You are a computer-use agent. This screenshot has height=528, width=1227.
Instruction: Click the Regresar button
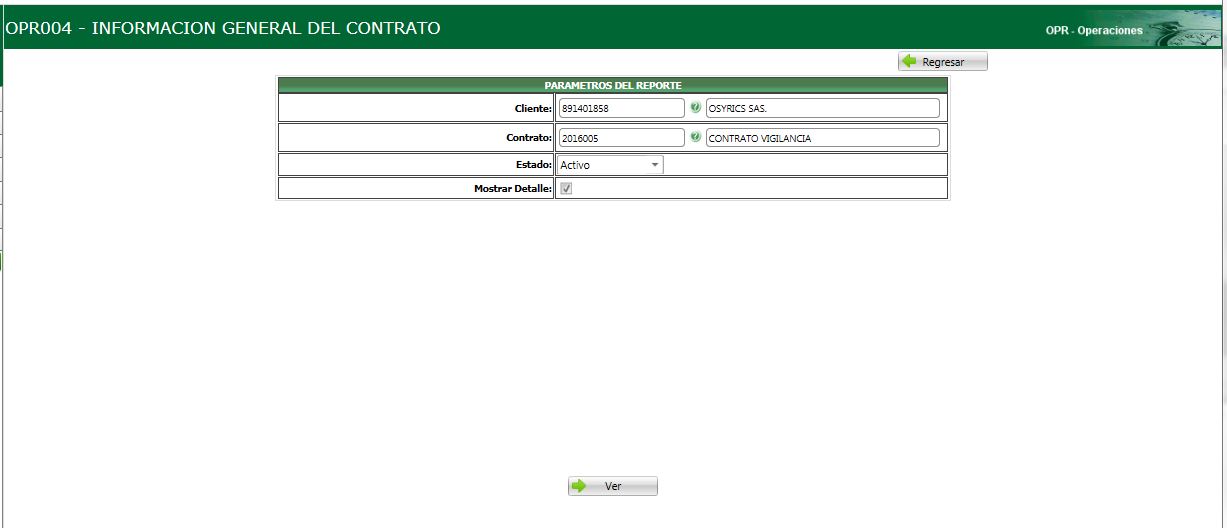[942, 62]
